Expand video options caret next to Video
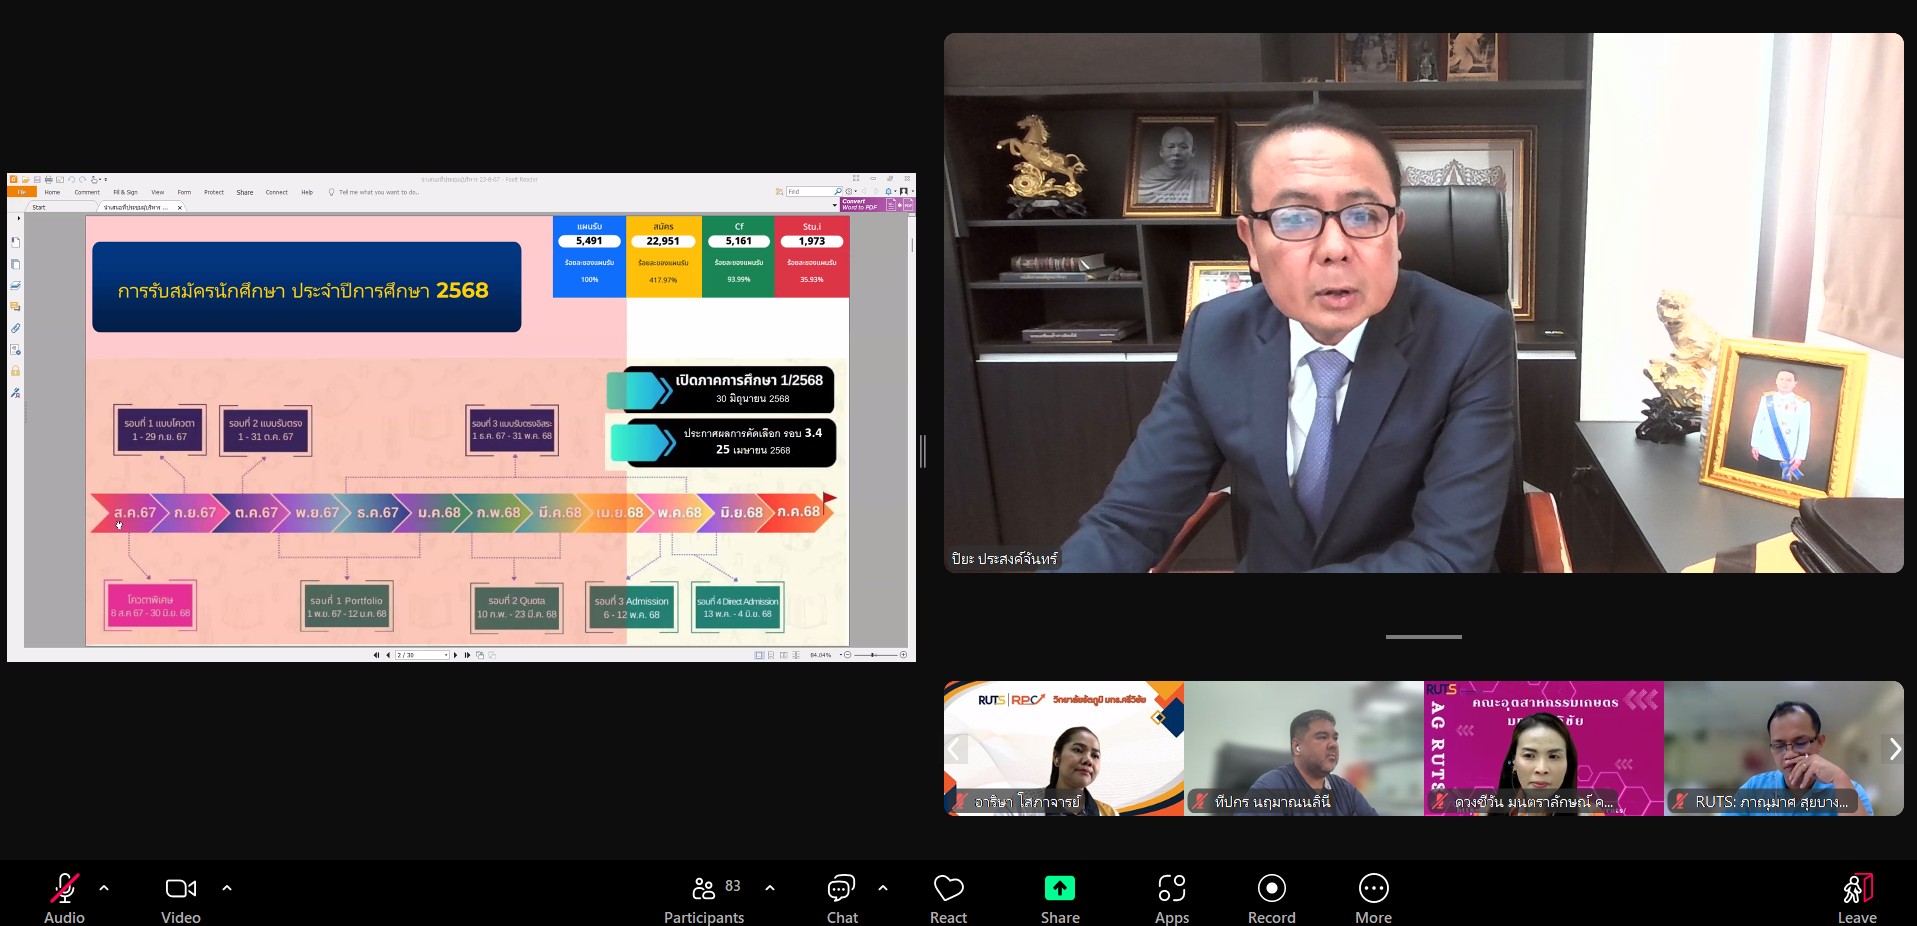Viewport: 1917px width, 926px height. pos(227,887)
